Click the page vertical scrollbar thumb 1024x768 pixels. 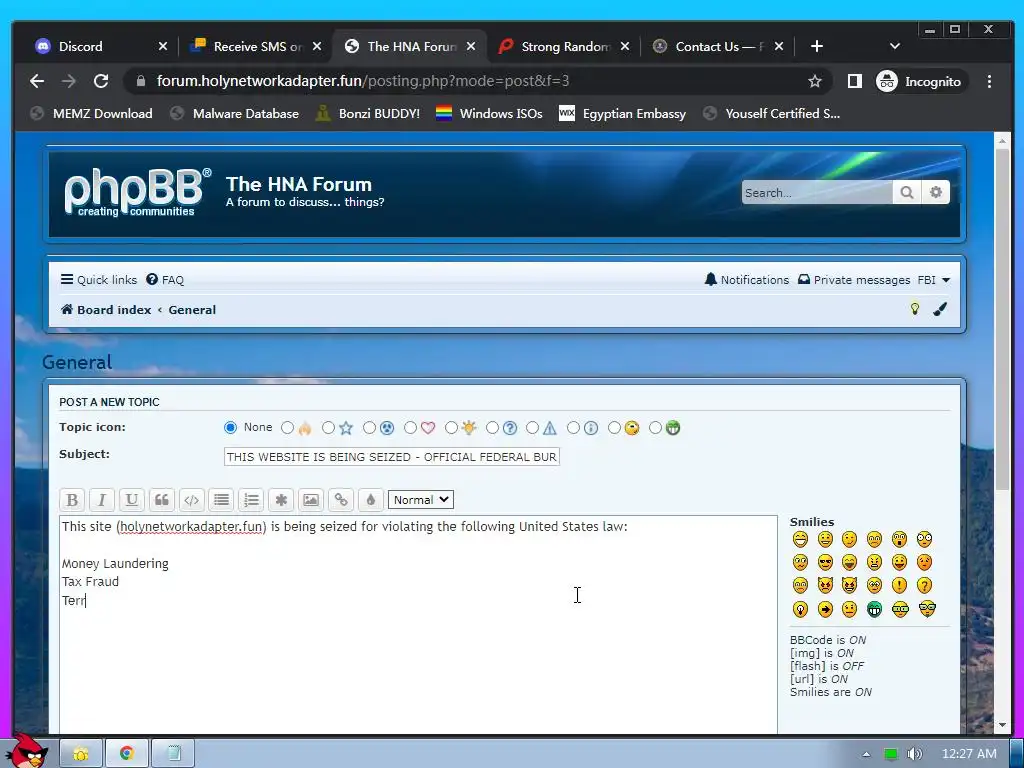1002,319
